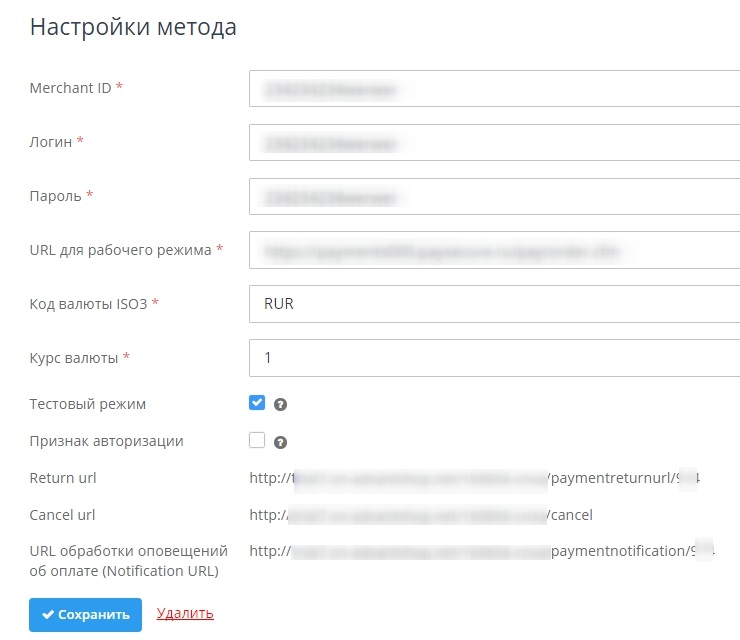This screenshot has height=640, width=740.
Task: Click the Тестовый режим label text
Action: coord(88,404)
